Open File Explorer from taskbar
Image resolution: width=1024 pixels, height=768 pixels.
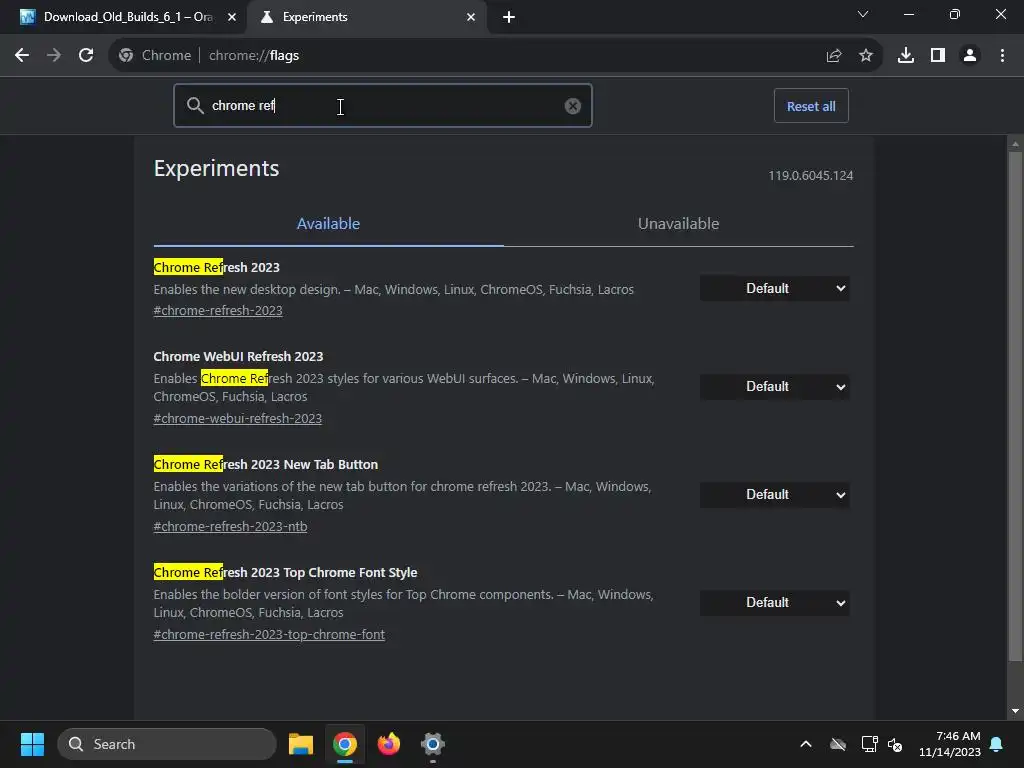(x=301, y=744)
